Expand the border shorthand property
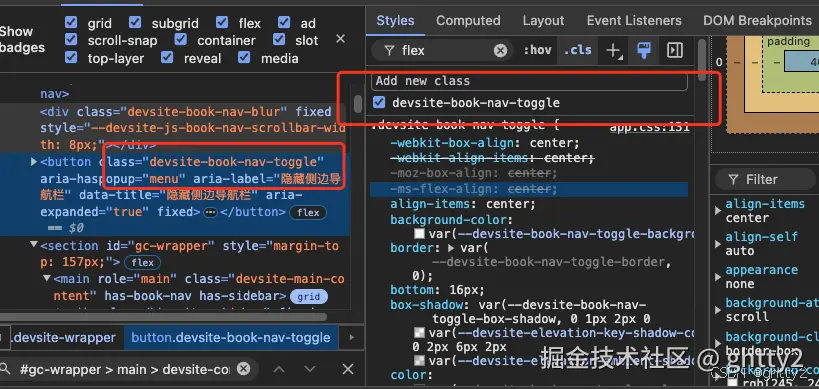 click(450, 247)
